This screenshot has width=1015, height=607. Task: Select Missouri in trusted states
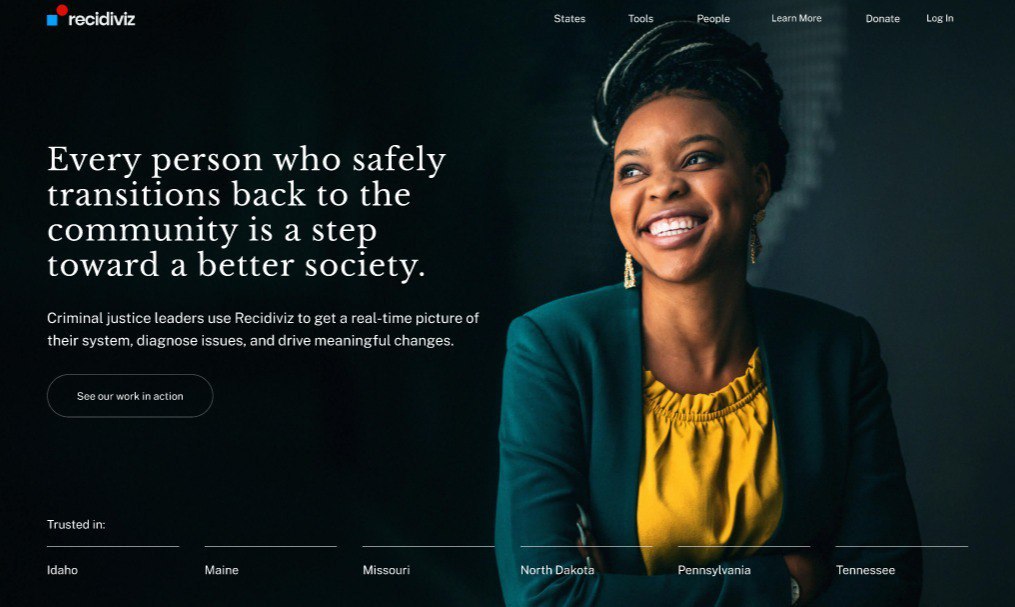(x=386, y=570)
